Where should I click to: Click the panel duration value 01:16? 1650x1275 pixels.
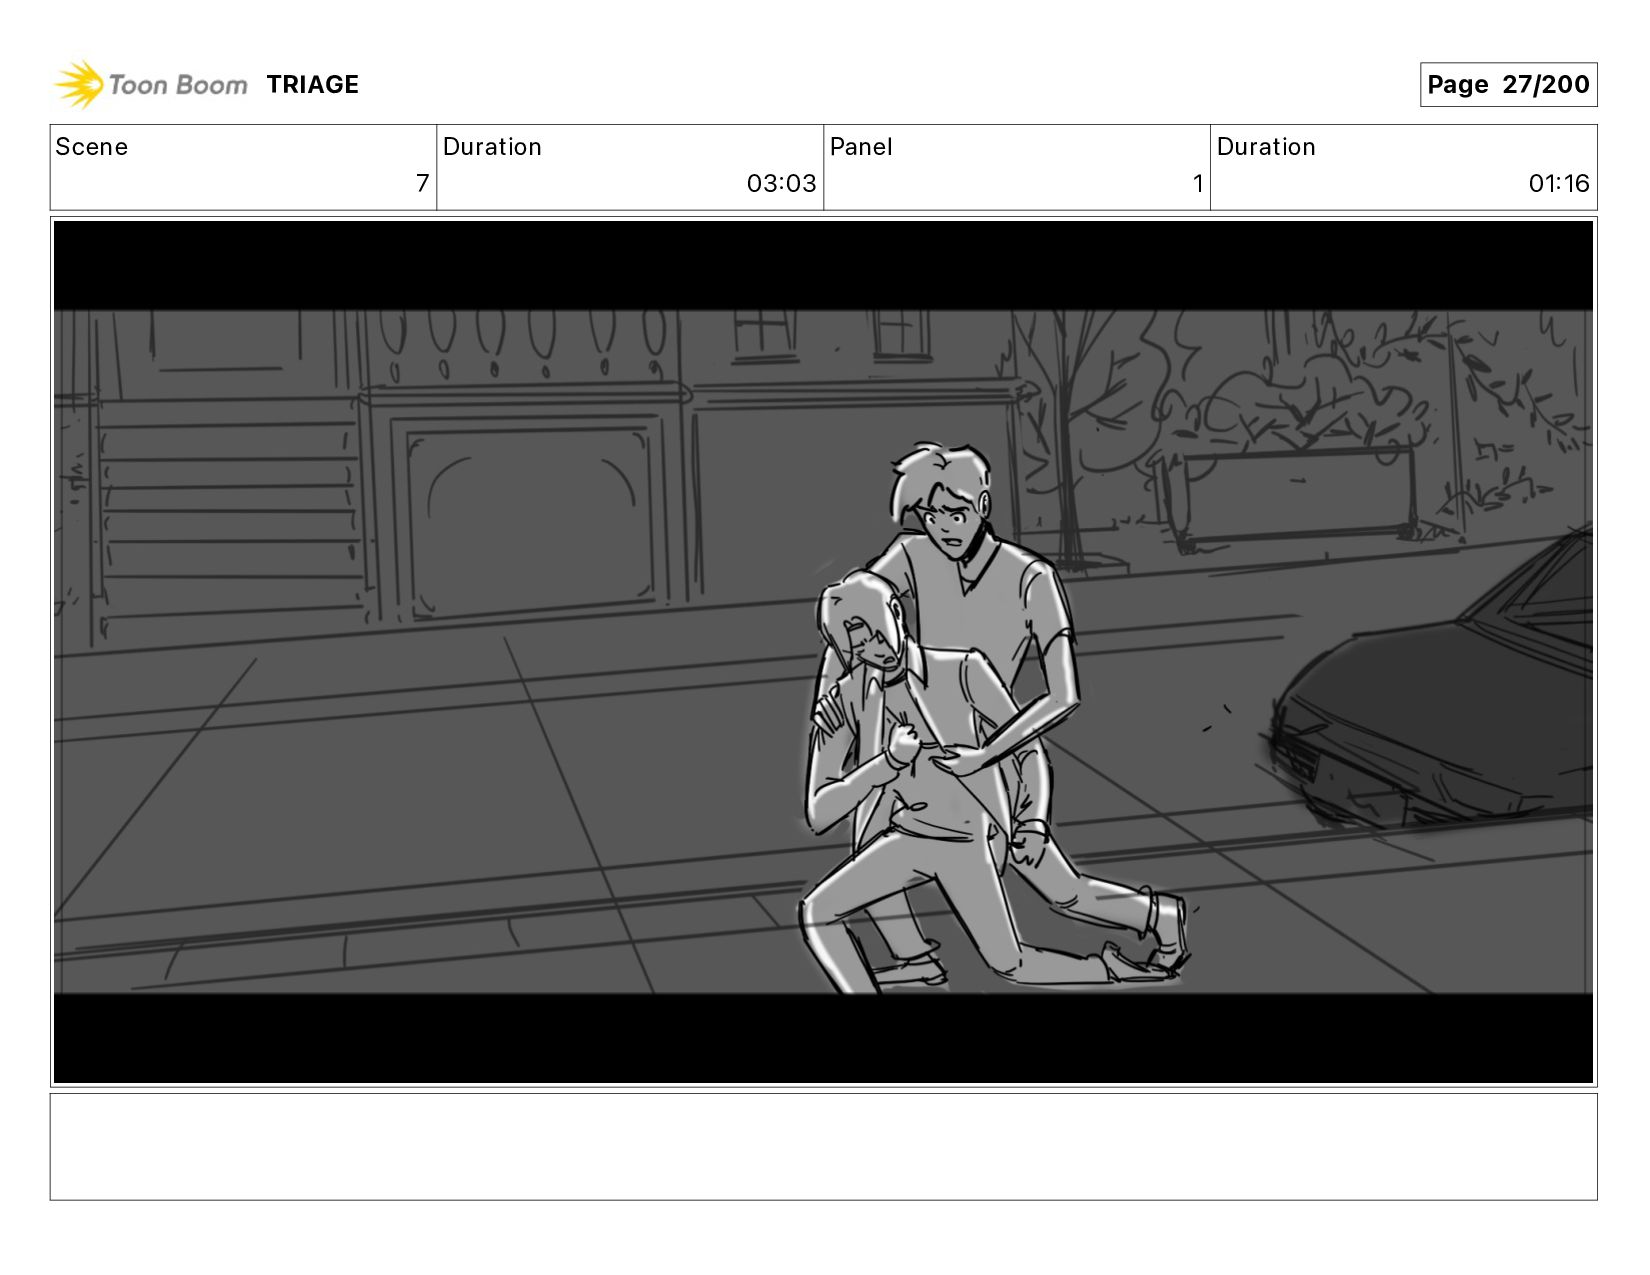pyautogui.click(x=1559, y=184)
